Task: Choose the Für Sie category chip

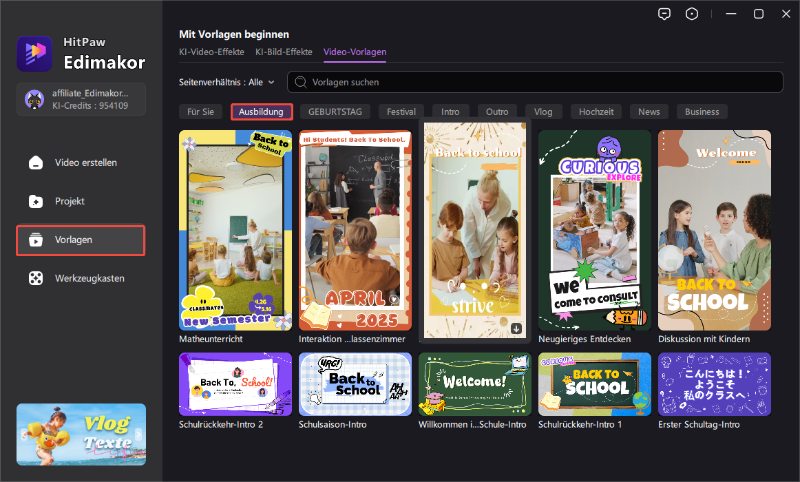Action: (x=202, y=112)
